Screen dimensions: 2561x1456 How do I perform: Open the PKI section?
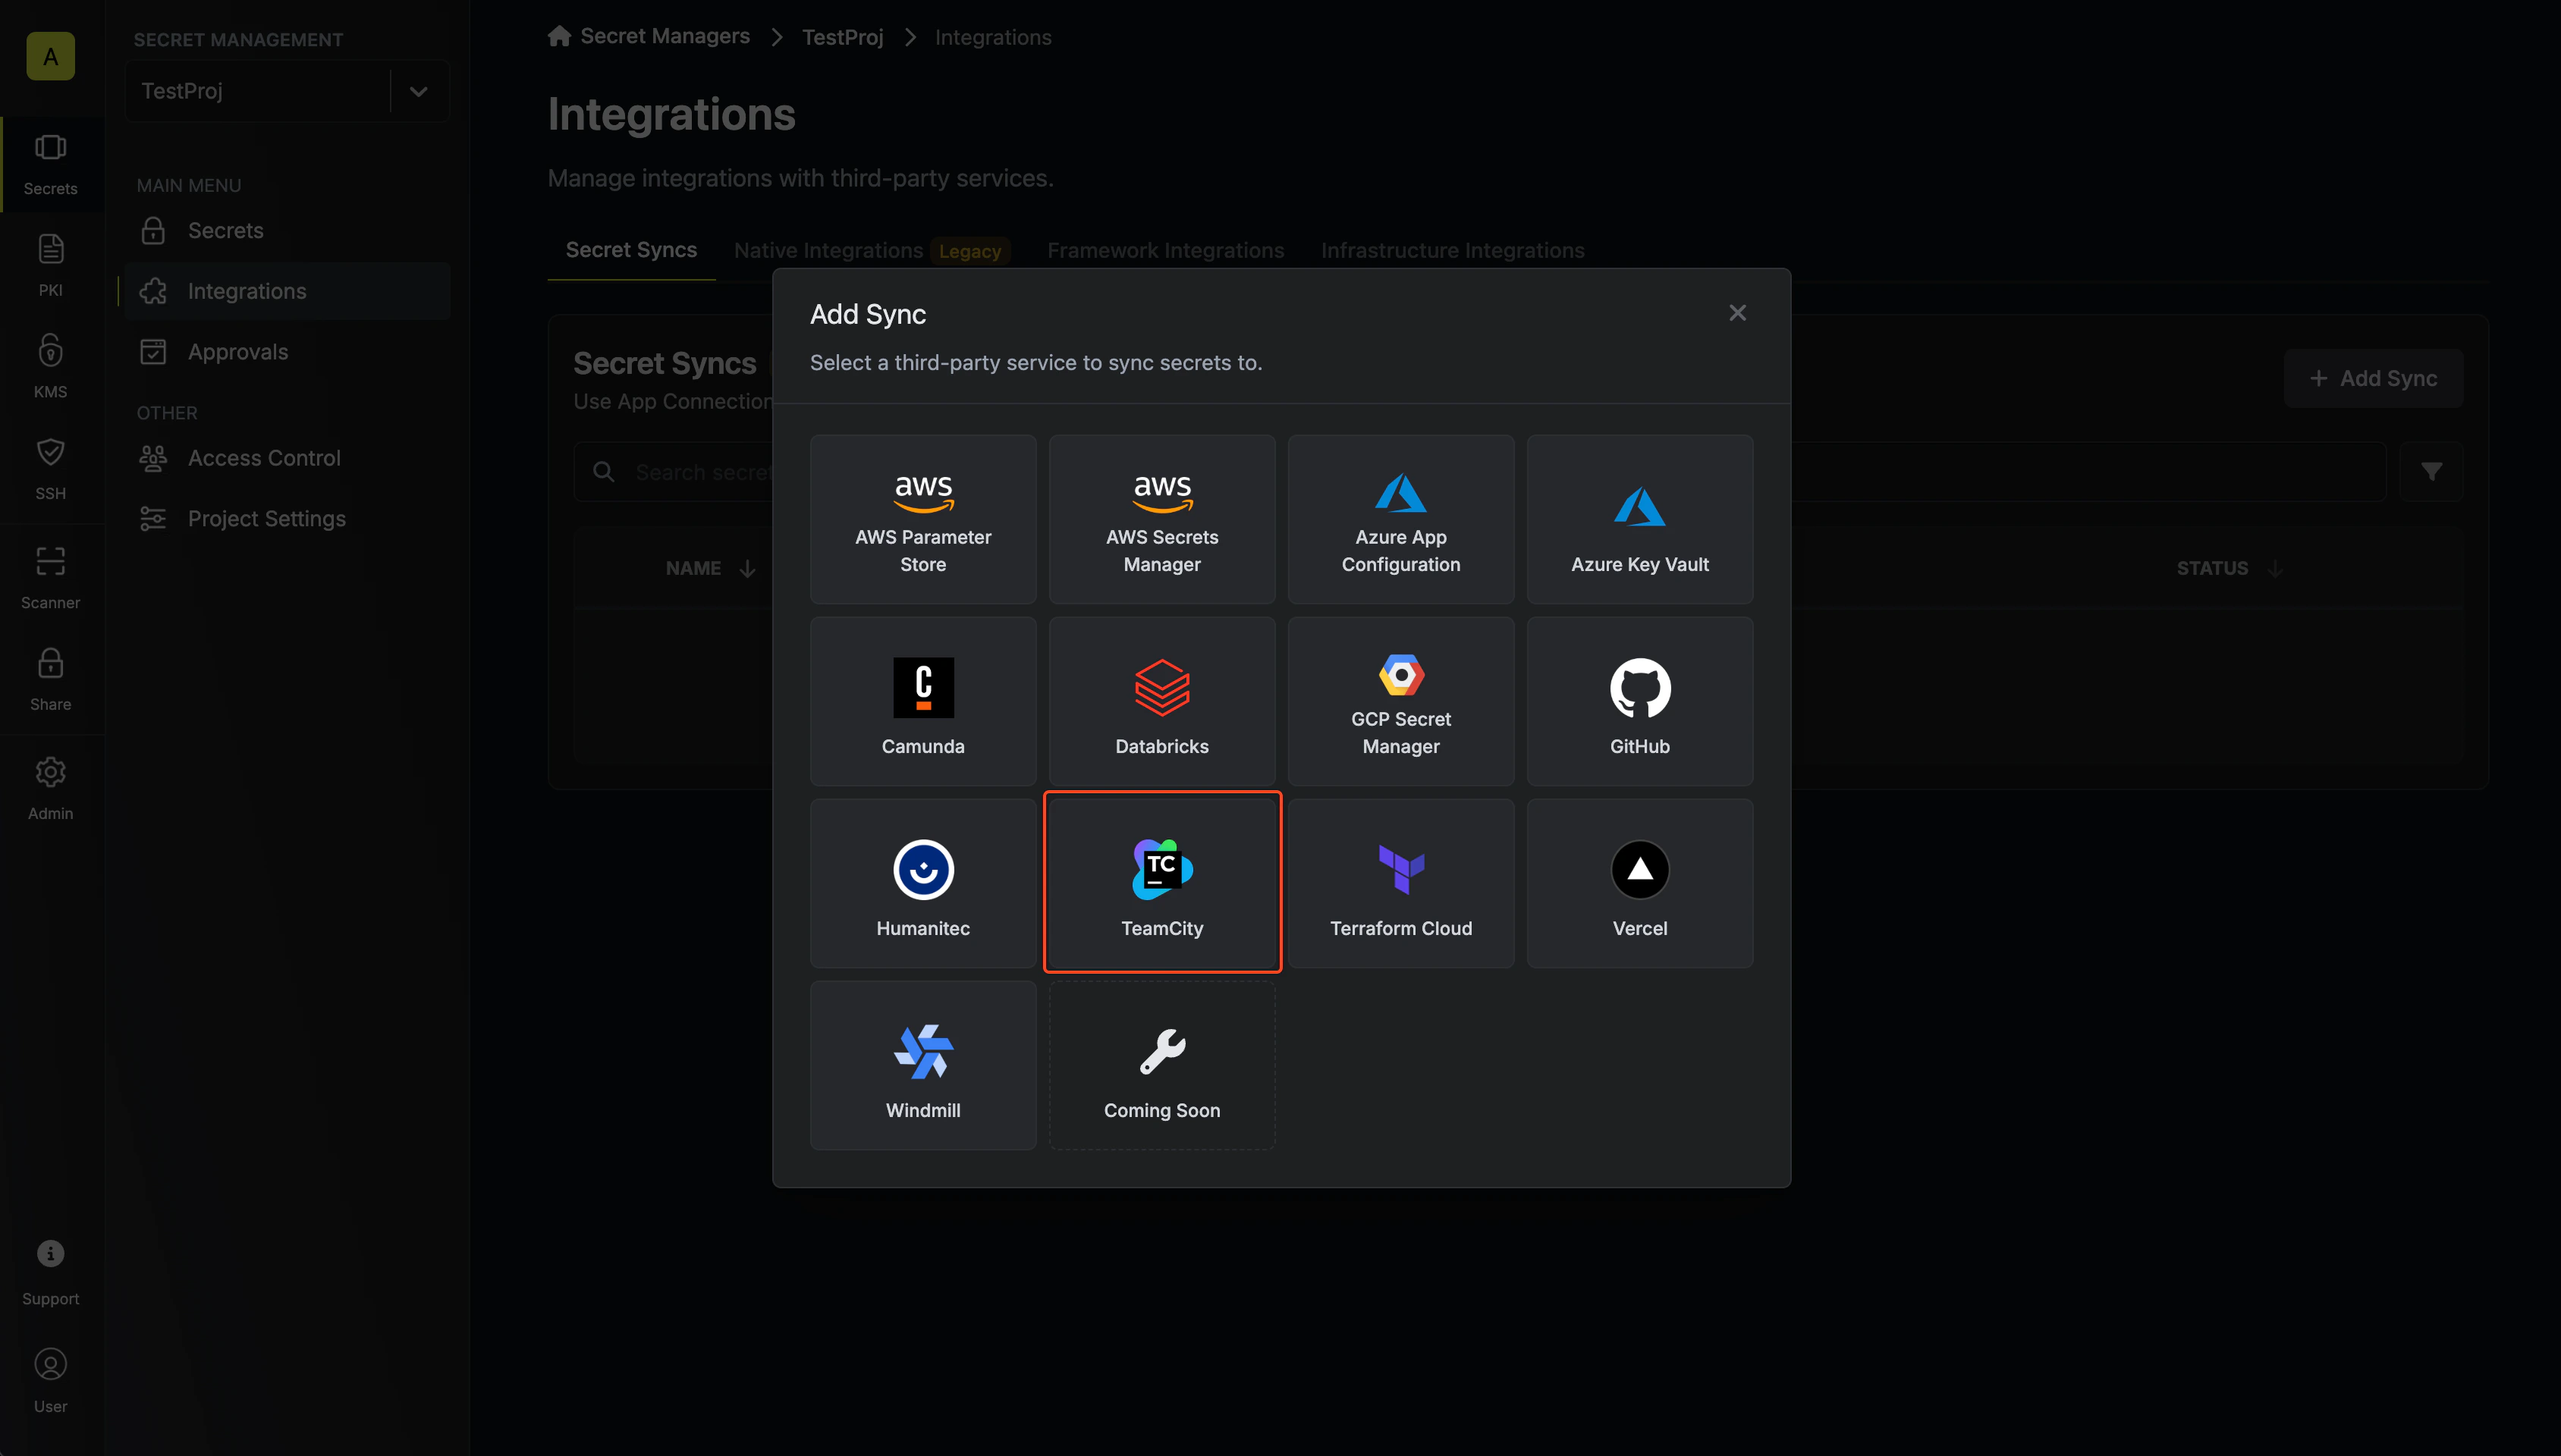(51, 265)
